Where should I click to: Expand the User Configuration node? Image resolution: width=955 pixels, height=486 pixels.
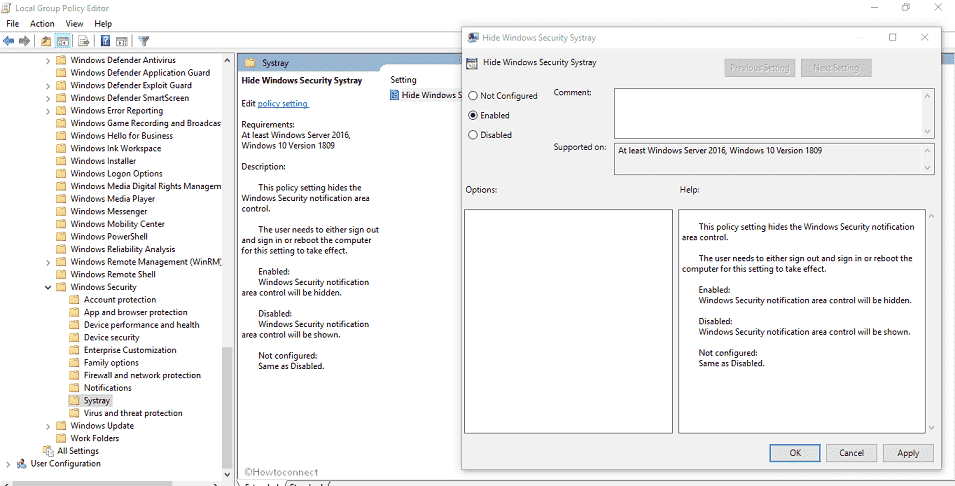pyautogui.click(x=8, y=464)
